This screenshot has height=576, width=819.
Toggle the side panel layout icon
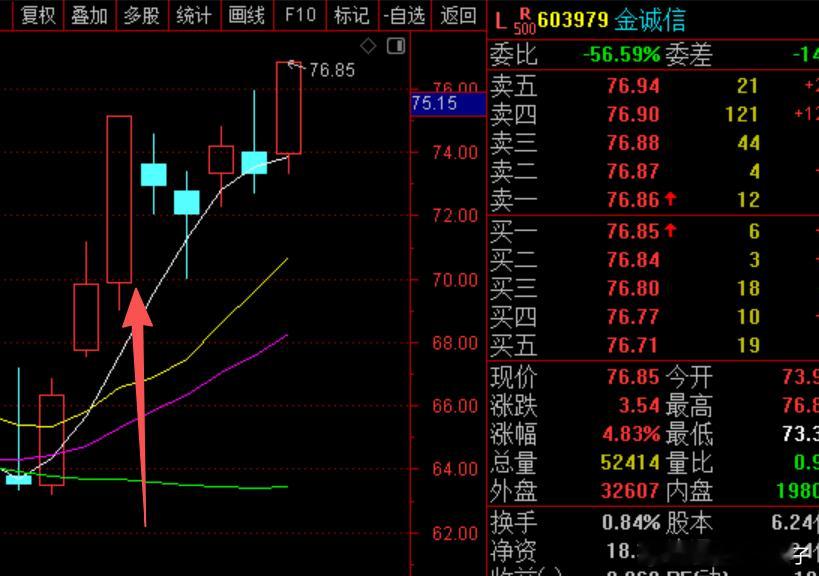click(396, 46)
